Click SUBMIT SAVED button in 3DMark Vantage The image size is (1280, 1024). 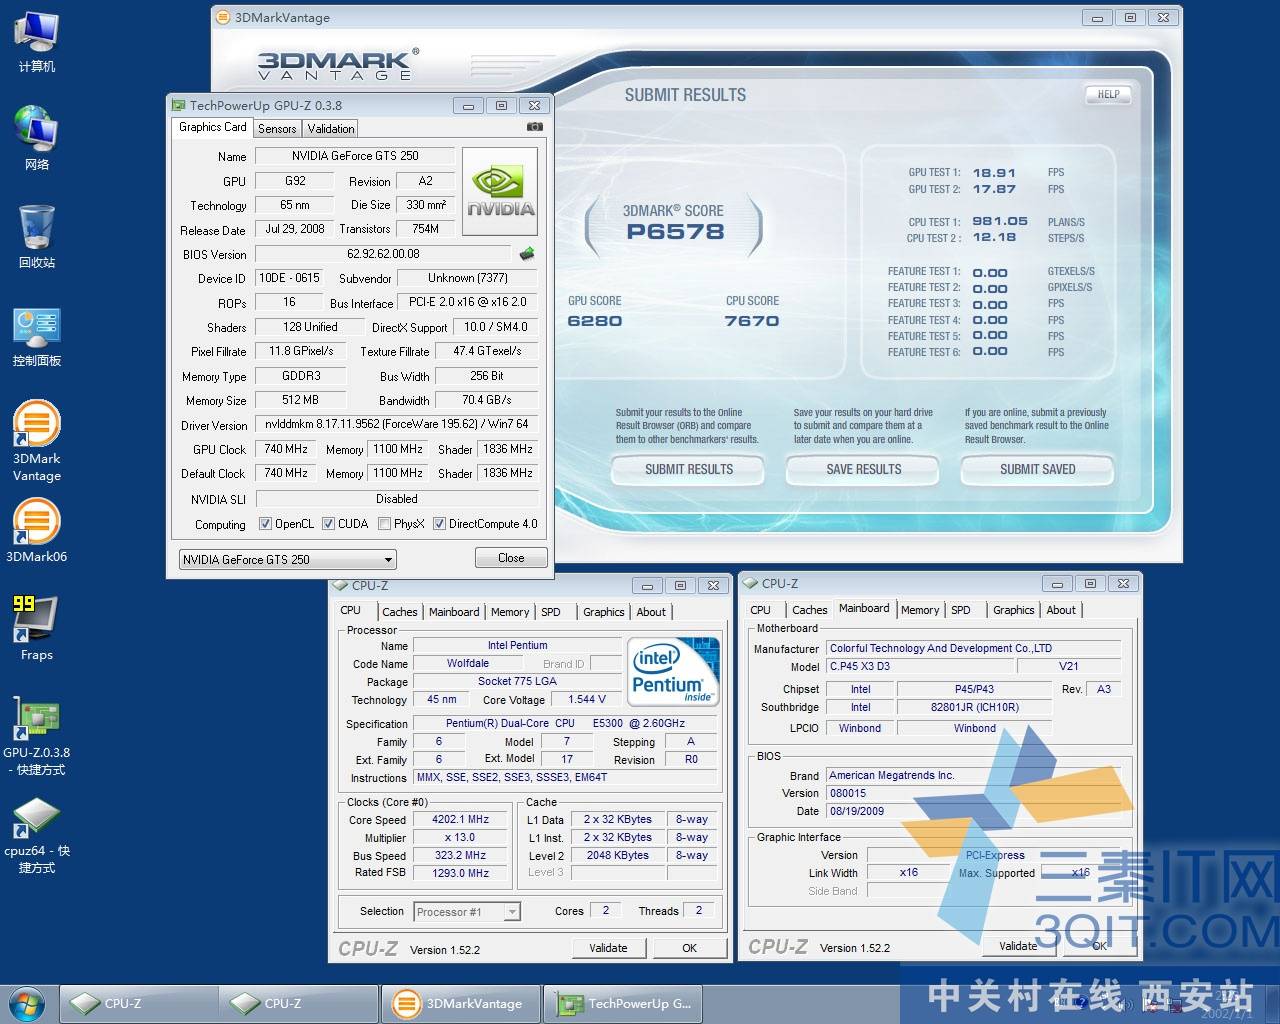[x=1038, y=469]
